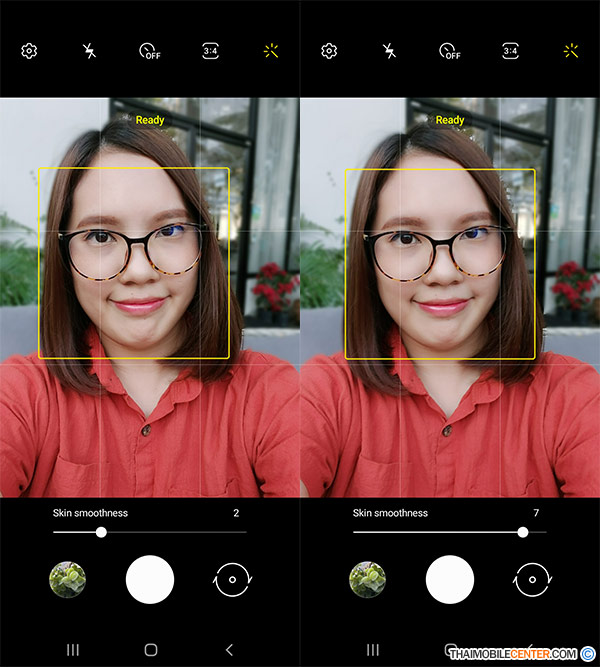This screenshot has width=600, height=667.
Task: Tap timer OFF icon in left screen
Action: click(150, 51)
